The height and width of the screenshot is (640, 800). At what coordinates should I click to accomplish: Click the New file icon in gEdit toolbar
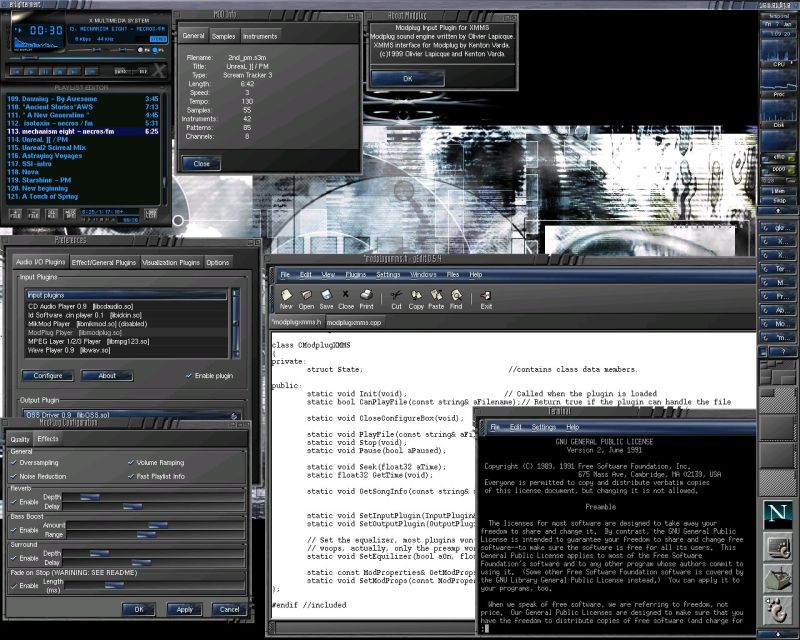point(286,299)
